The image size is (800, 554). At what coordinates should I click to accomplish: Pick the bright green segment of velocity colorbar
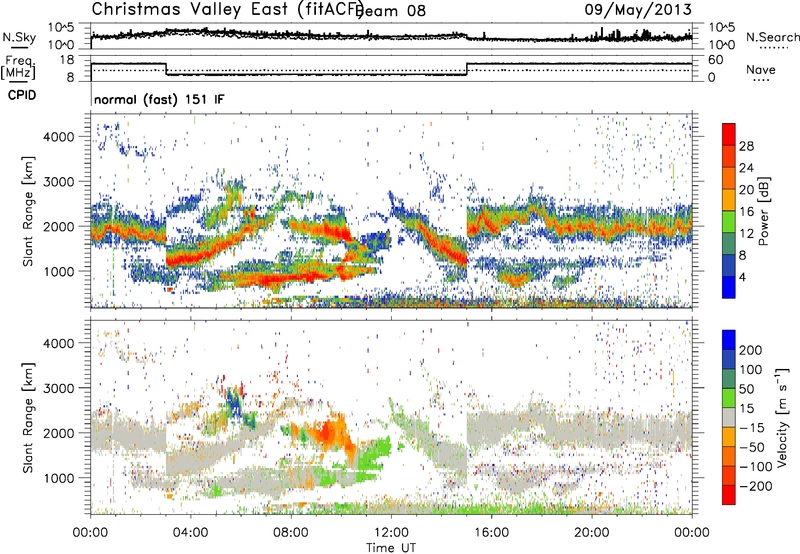coord(729,398)
